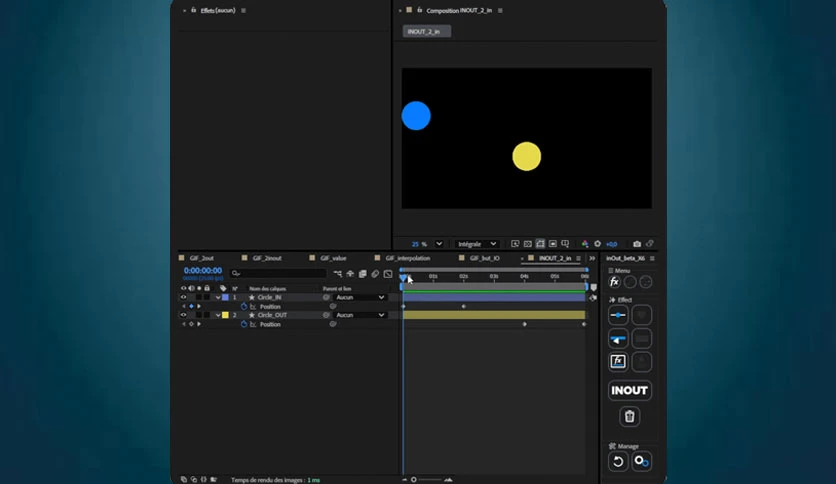Click the framed fx effect icon in inOut panel
Viewport: 836px width, 484px height.
(x=618, y=362)
